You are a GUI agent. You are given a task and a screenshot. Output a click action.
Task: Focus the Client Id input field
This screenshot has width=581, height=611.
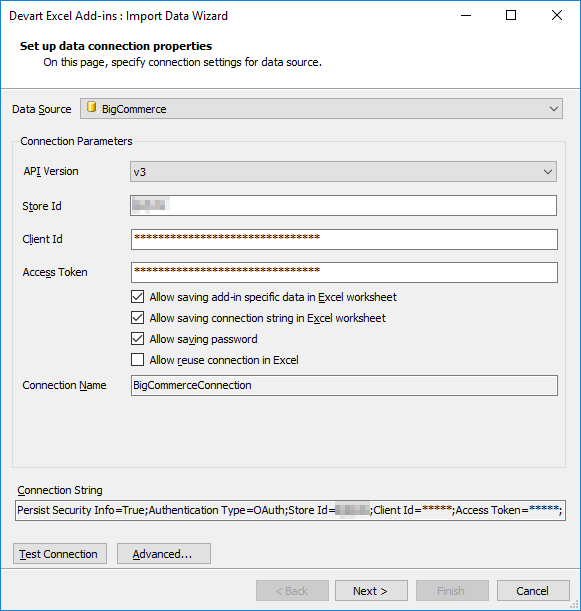click(344, 239)
